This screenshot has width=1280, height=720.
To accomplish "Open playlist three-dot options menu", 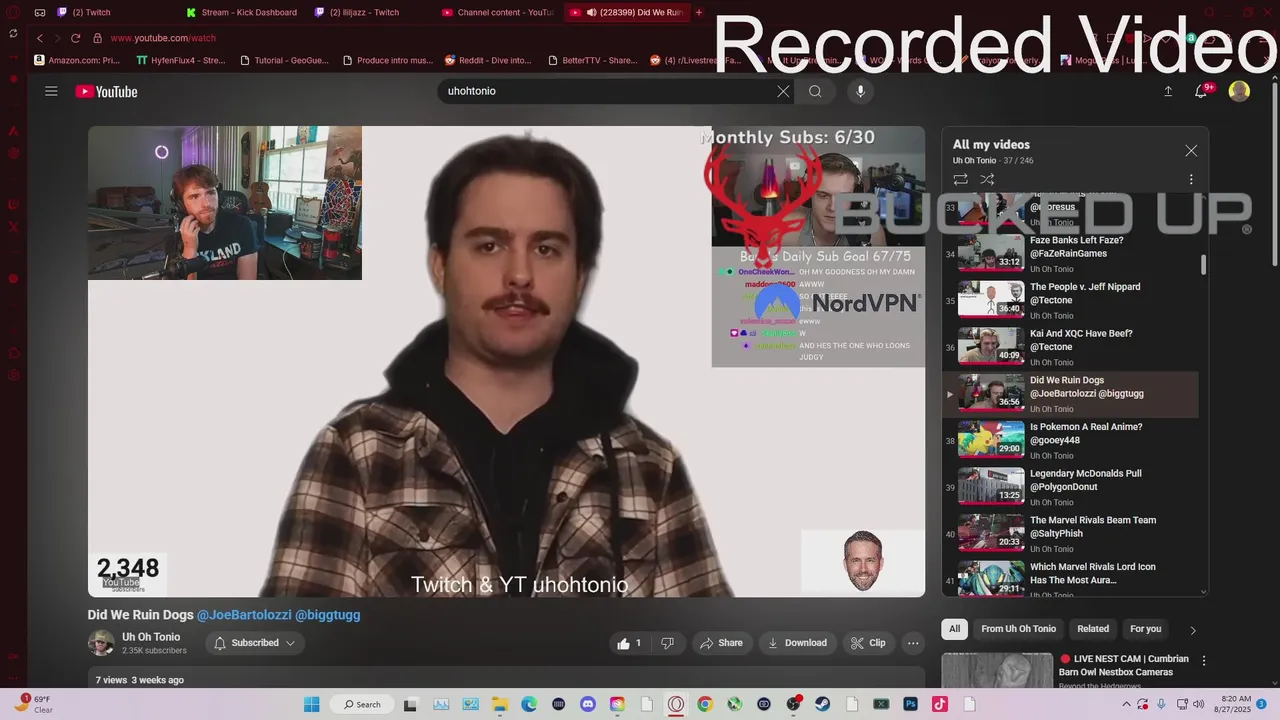I will [x=1191, y=179].
